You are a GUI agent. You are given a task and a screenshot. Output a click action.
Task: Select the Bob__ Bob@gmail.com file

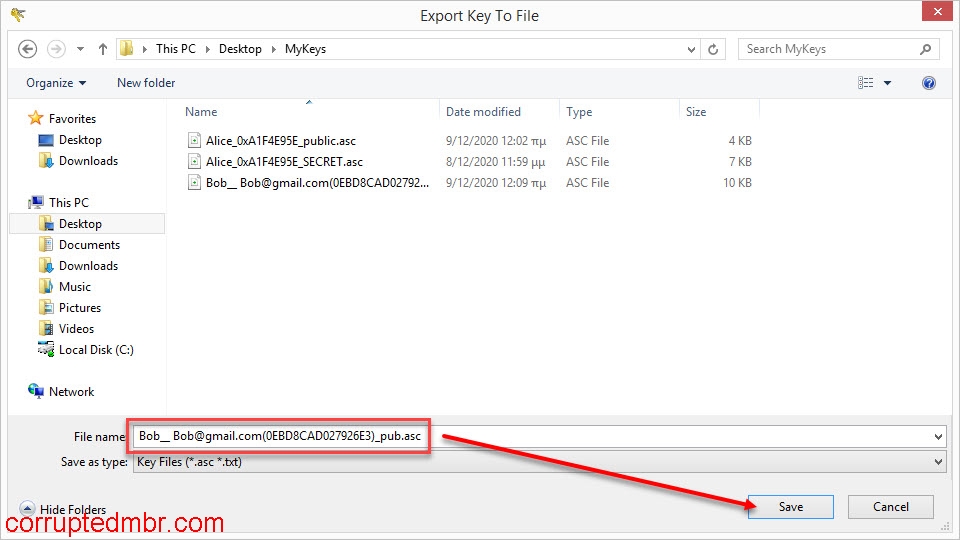pyautogui.click(x=317, y=182)
